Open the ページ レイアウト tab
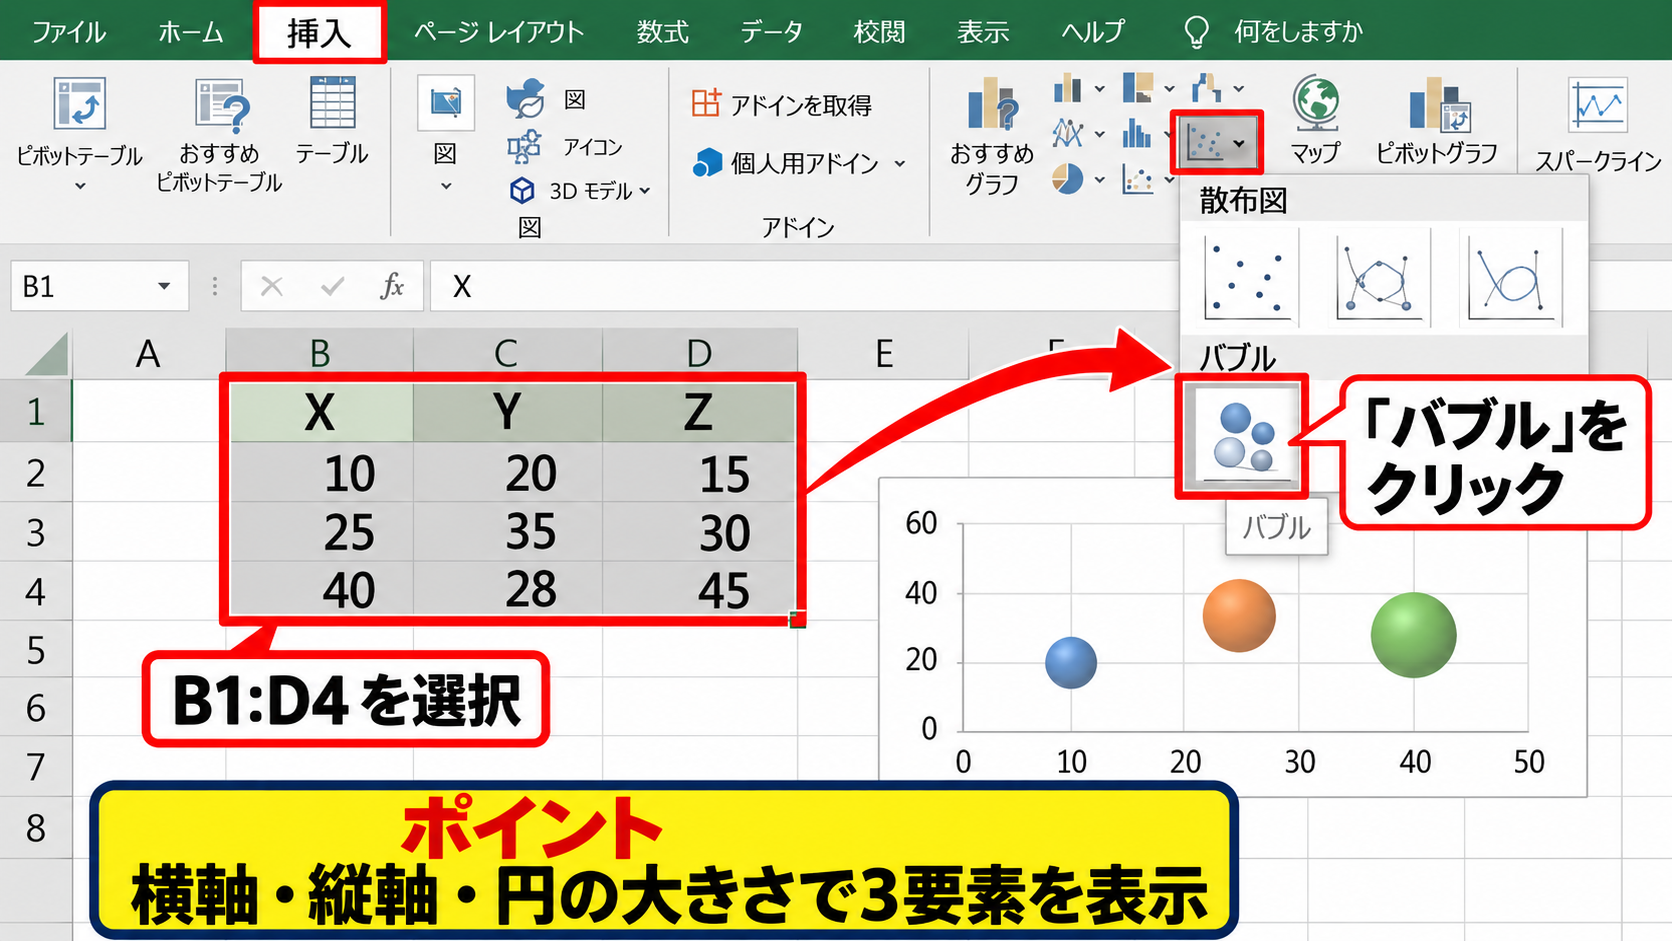Viewport: 1672px width, 941px height. pyautogui.click(x=499, y=32)
